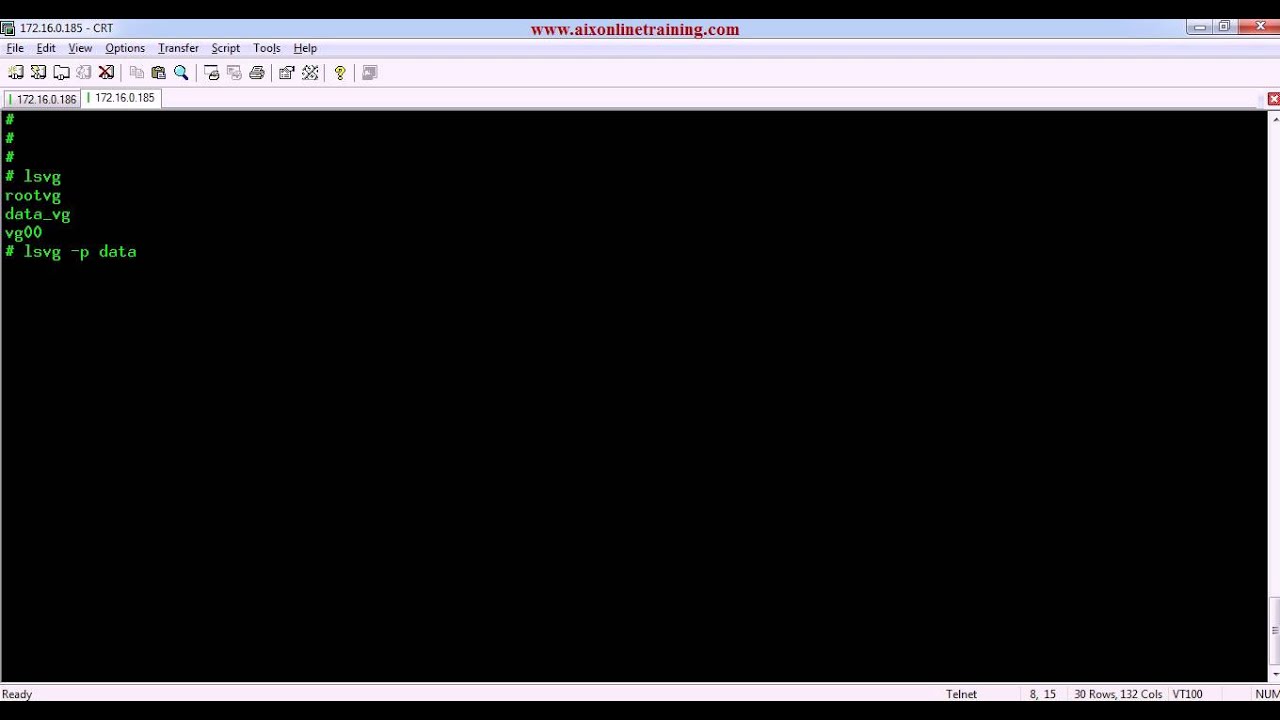Click 'VT100' in the status bar
Image resolution: width=1280 pixels, height=720 pixels.
[x=1187, y=694]
